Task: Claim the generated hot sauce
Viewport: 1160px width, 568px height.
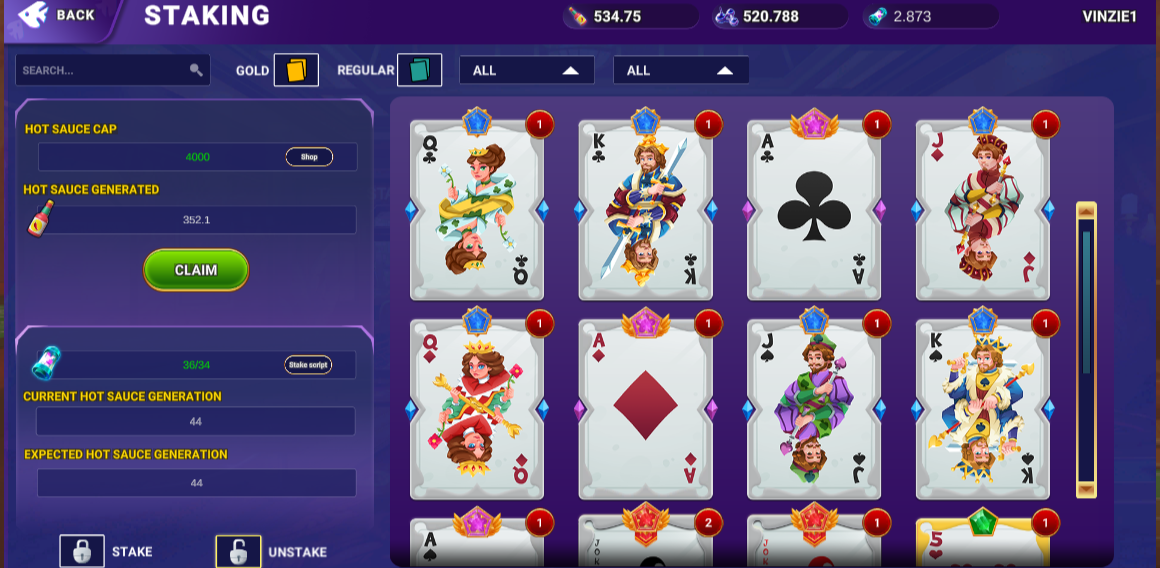Action: [x=195, y=270]
